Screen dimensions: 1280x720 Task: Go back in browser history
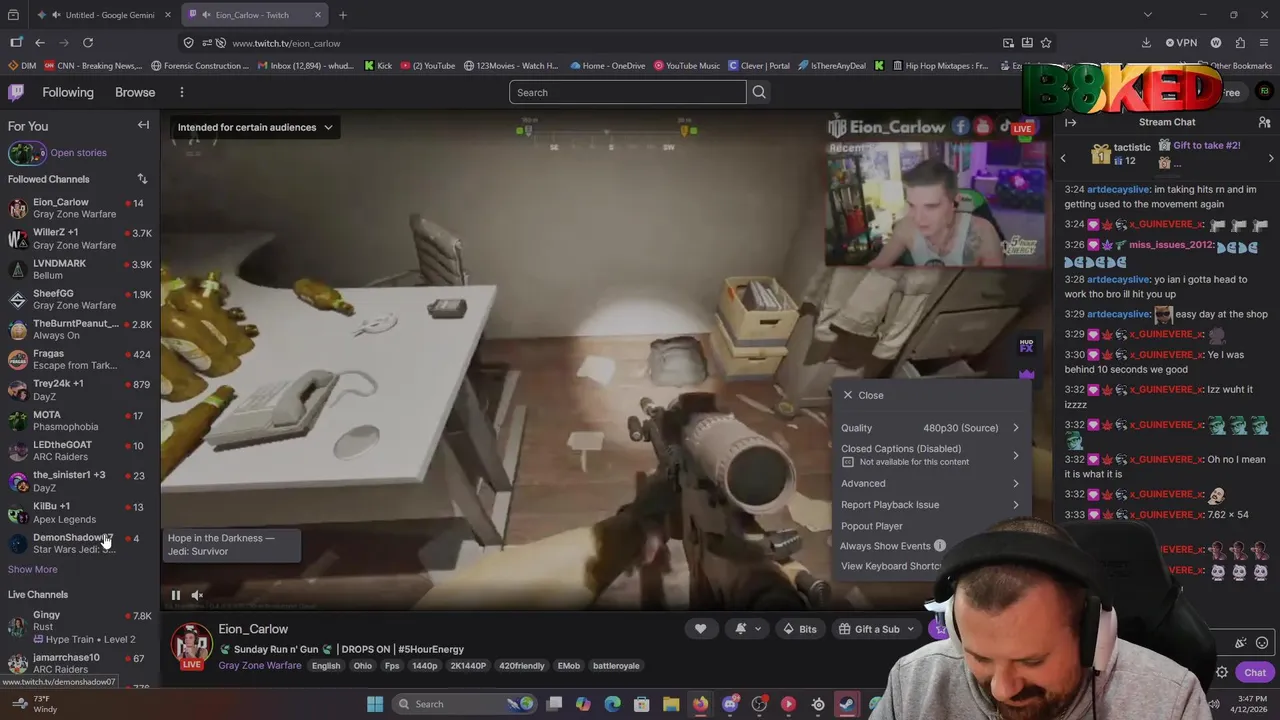click(x=40, y=43)
